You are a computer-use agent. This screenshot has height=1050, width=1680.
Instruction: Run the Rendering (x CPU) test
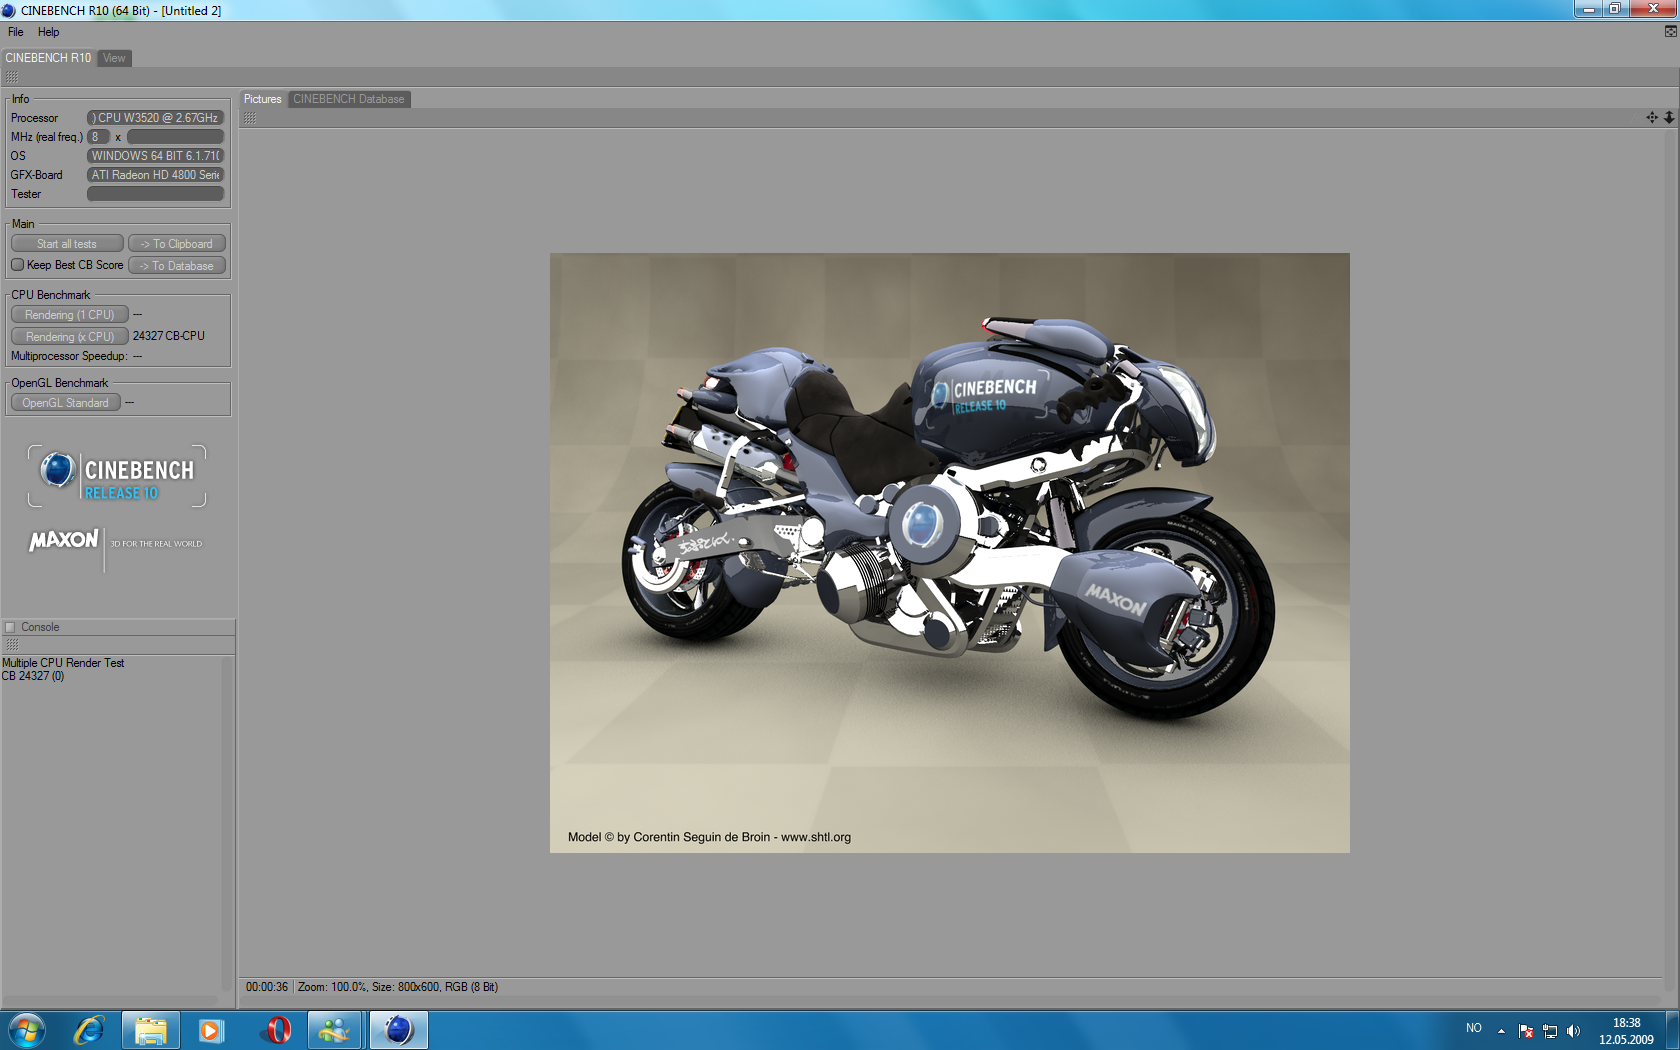tap(70, 337)
